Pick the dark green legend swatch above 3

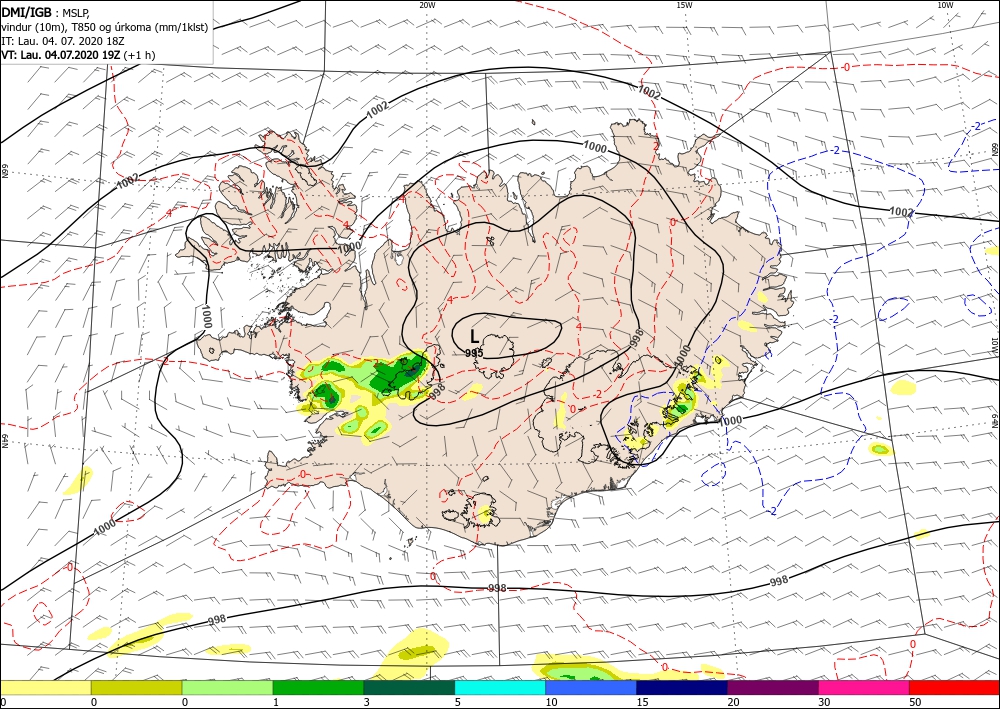pos(409,687)
